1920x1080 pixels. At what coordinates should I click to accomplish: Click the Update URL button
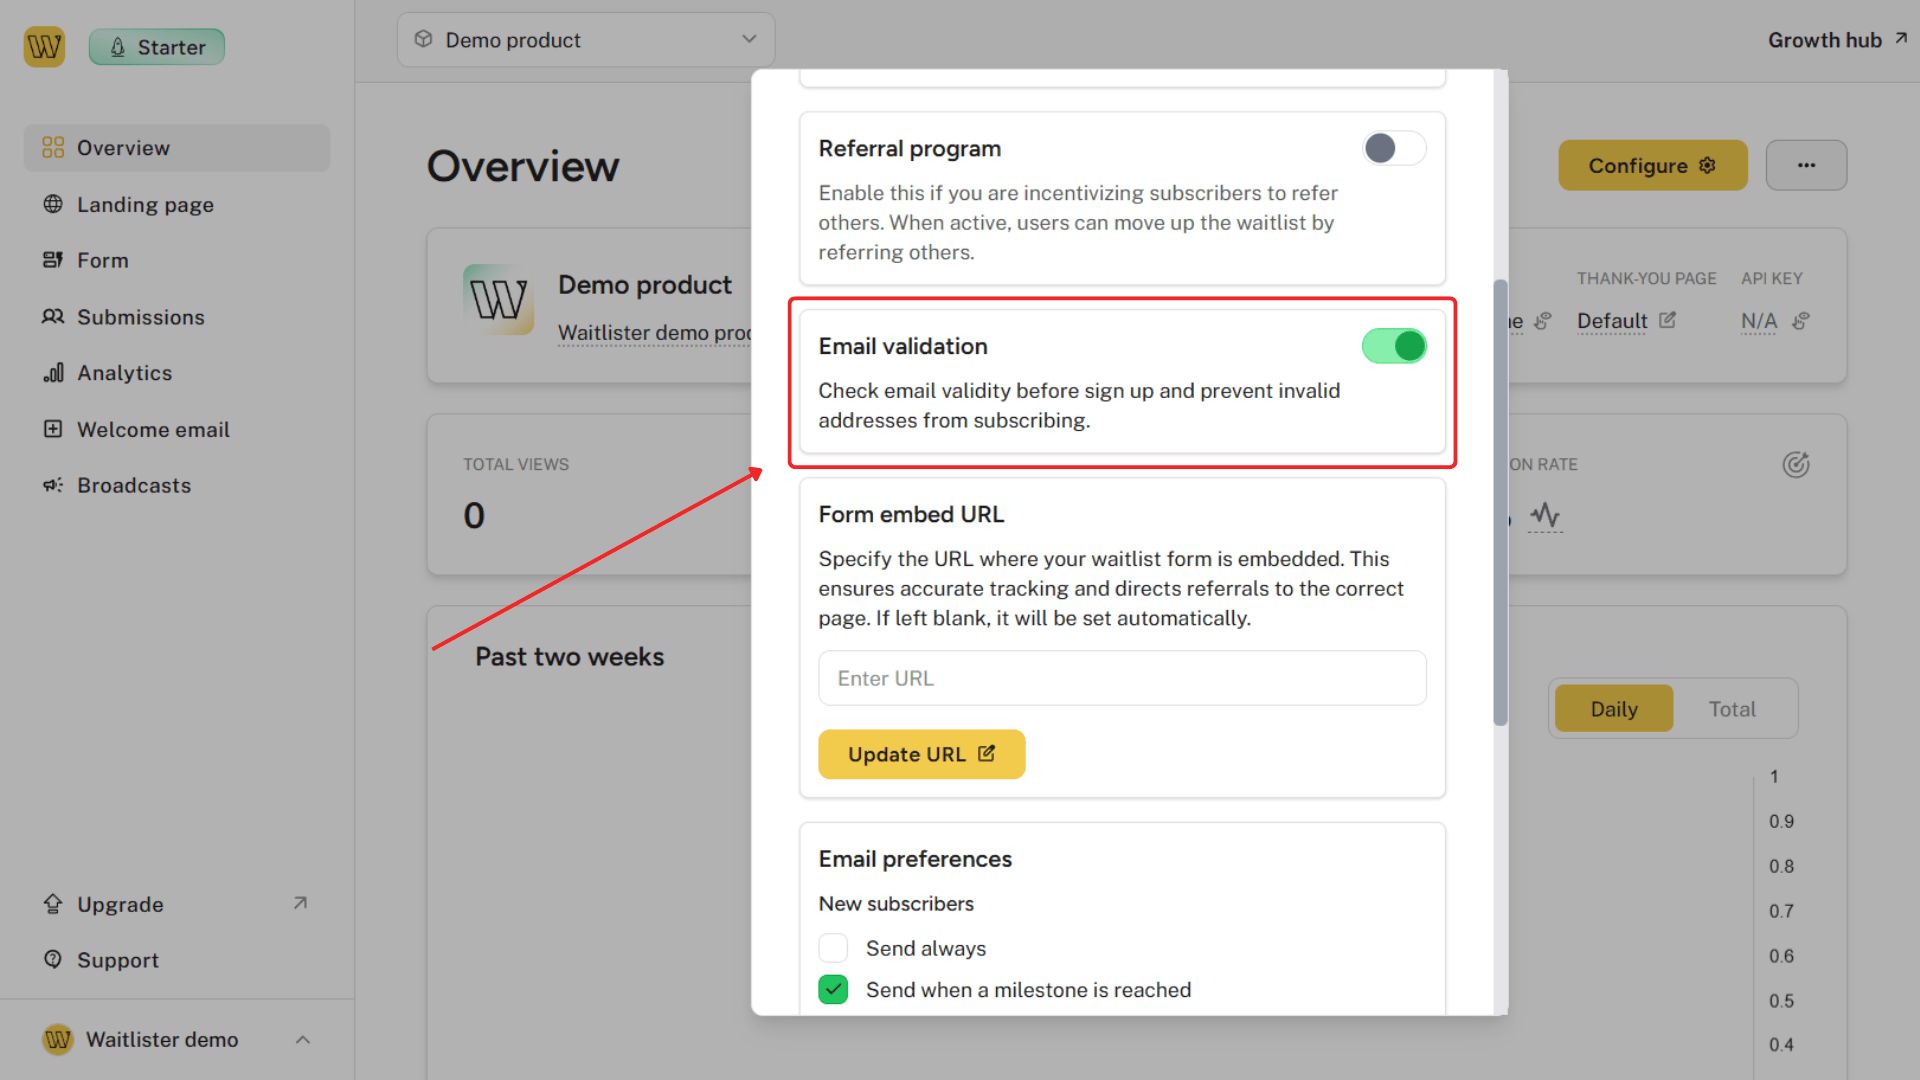921,754
